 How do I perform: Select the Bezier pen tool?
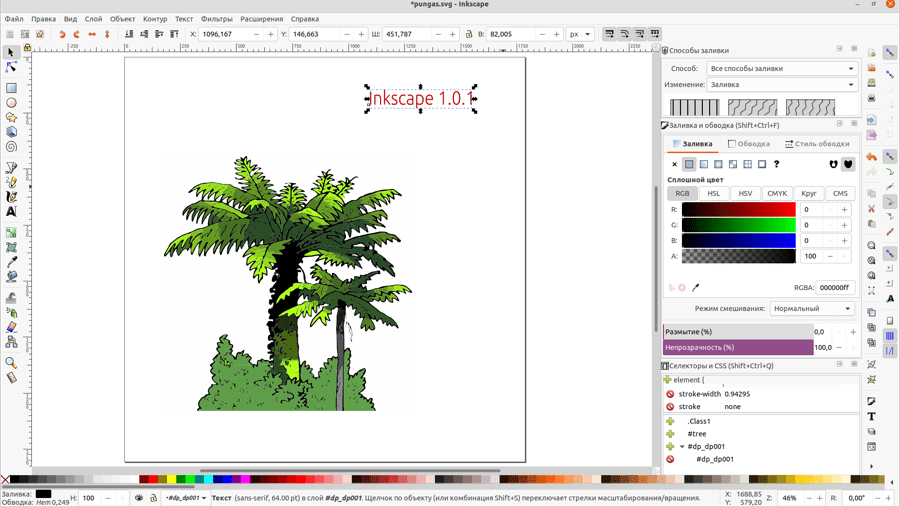(x=11, y=168)
